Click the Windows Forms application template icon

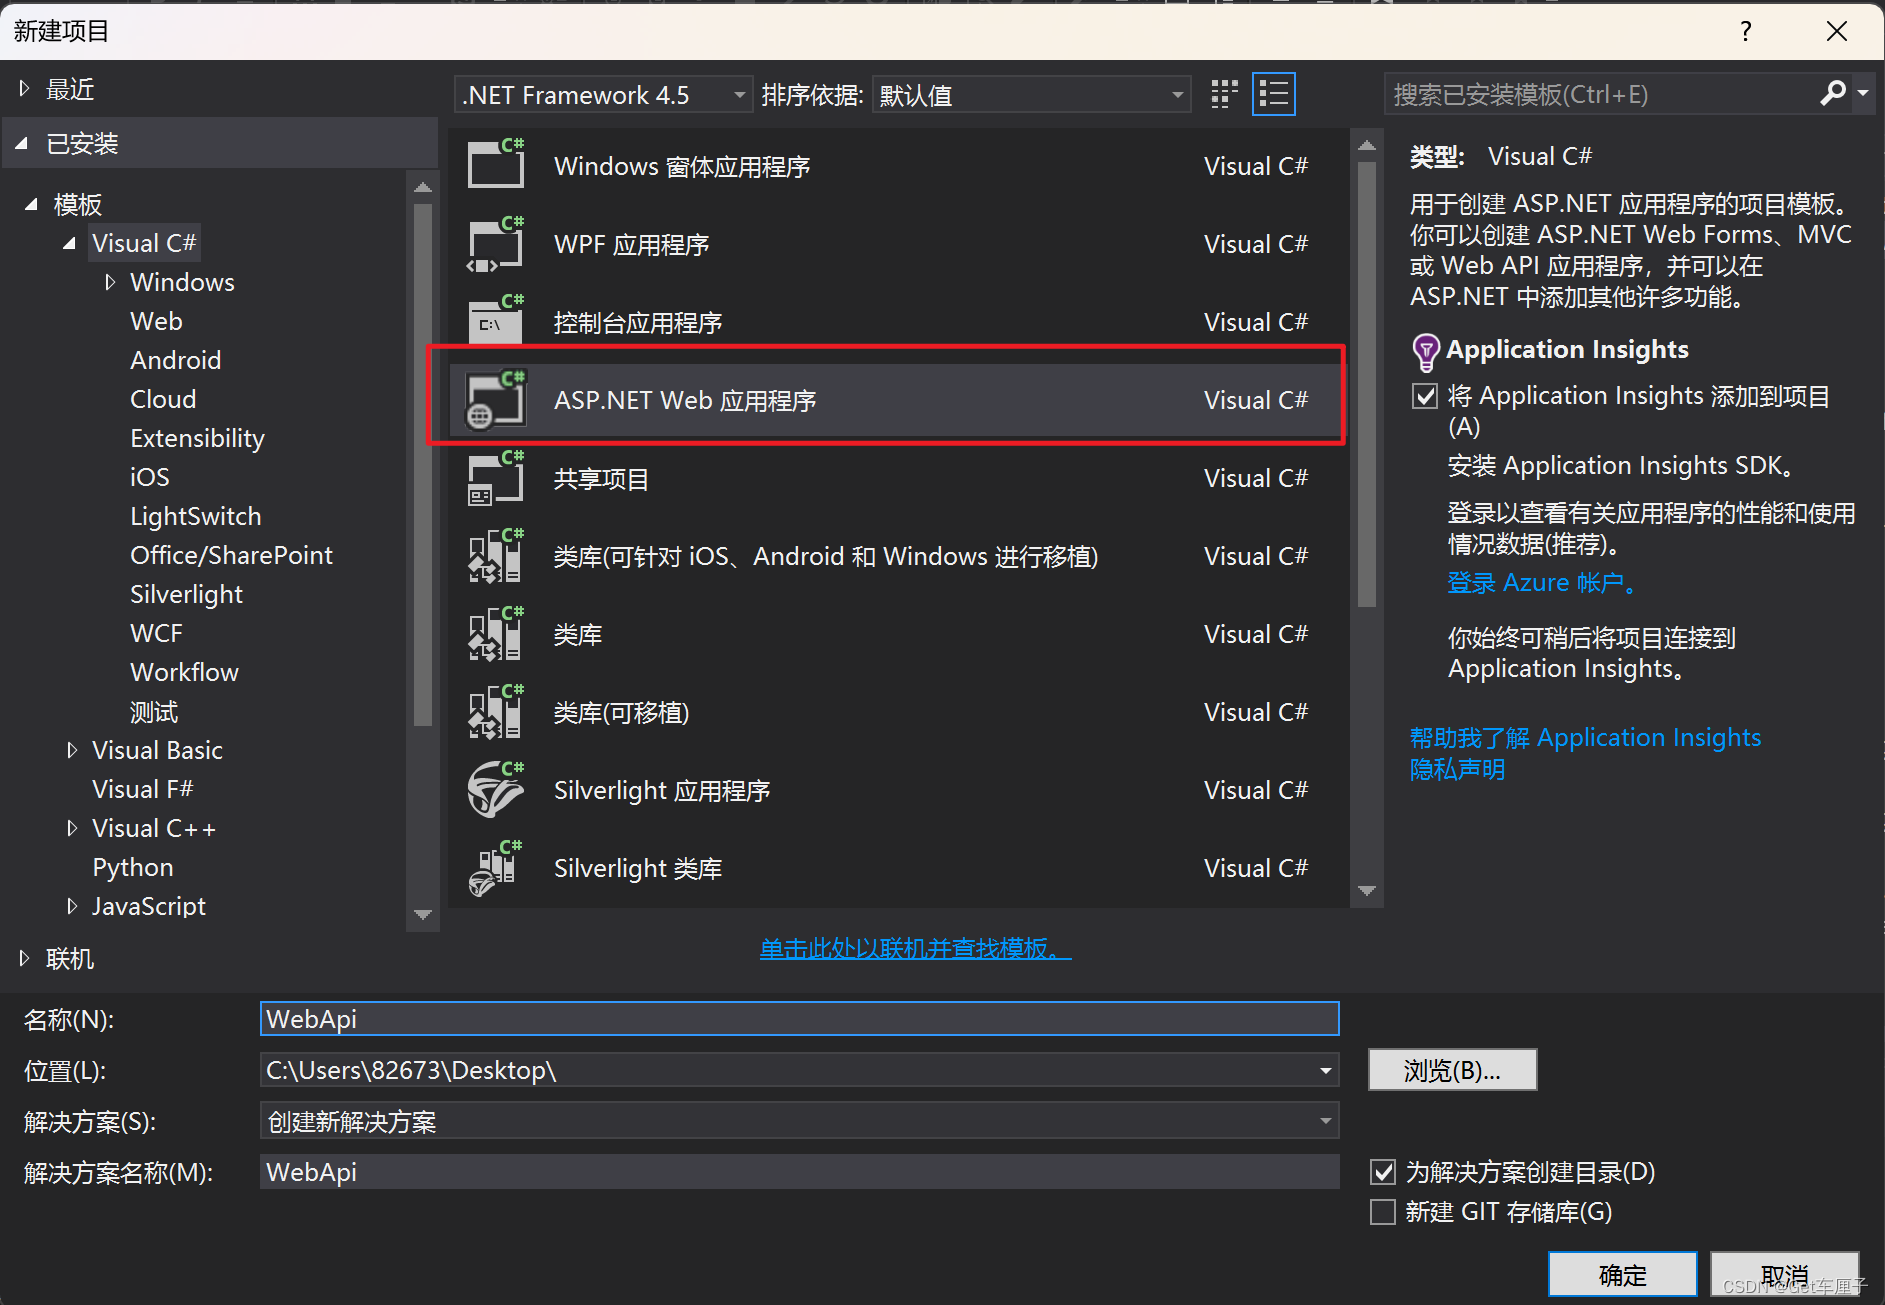496,165
